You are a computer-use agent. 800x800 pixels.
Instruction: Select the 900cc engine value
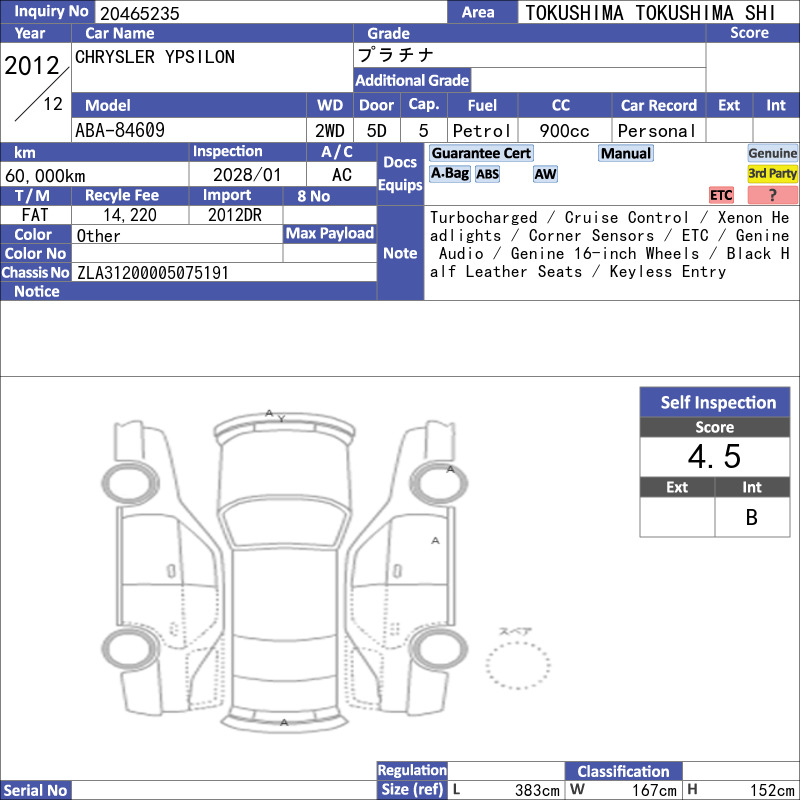(564, 131)
